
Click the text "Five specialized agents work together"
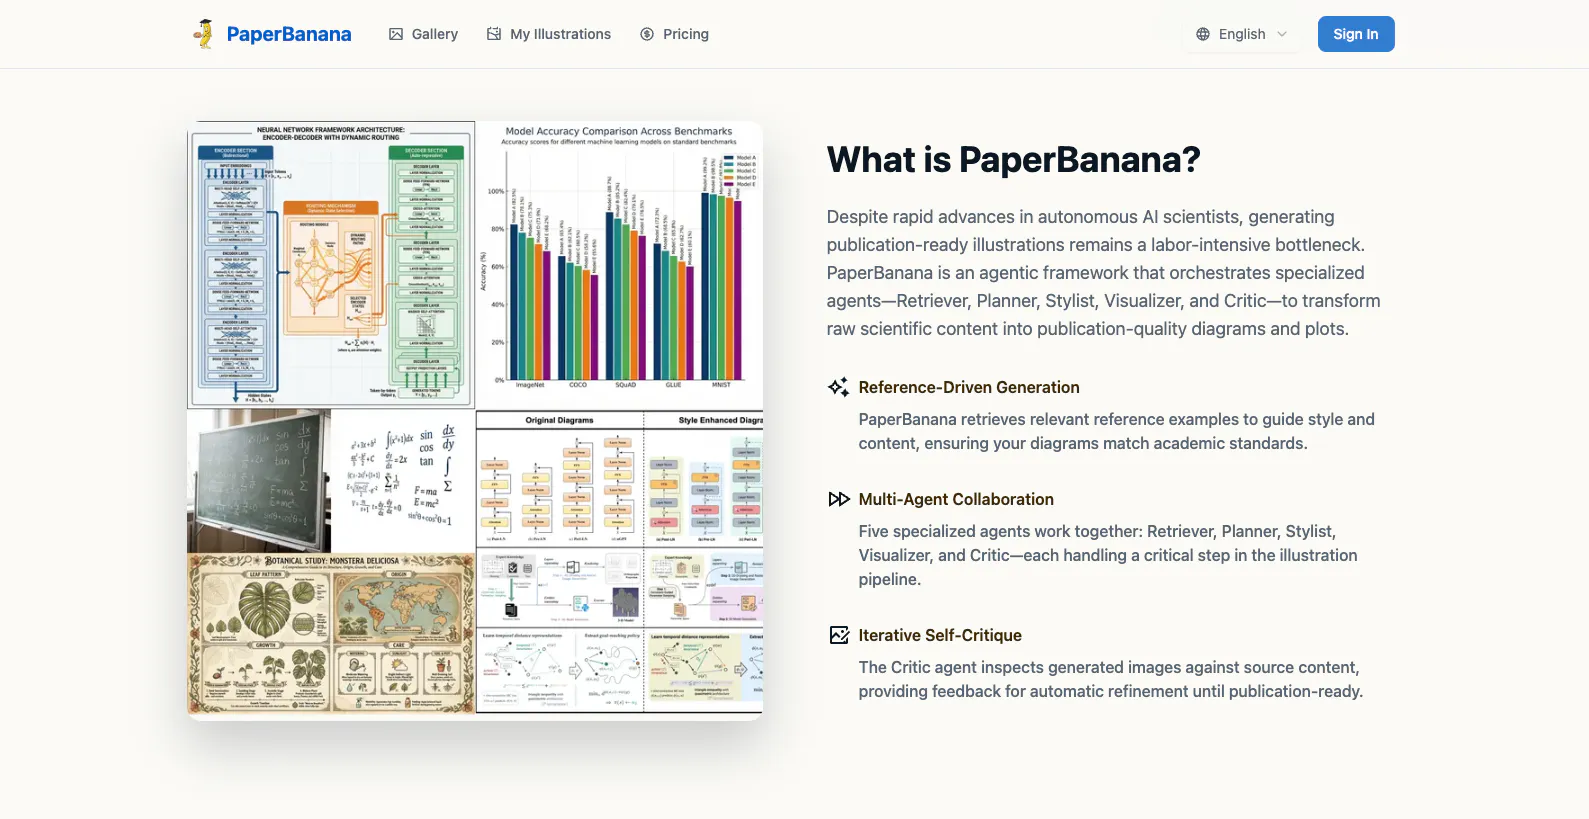(x=1108, y=555)
